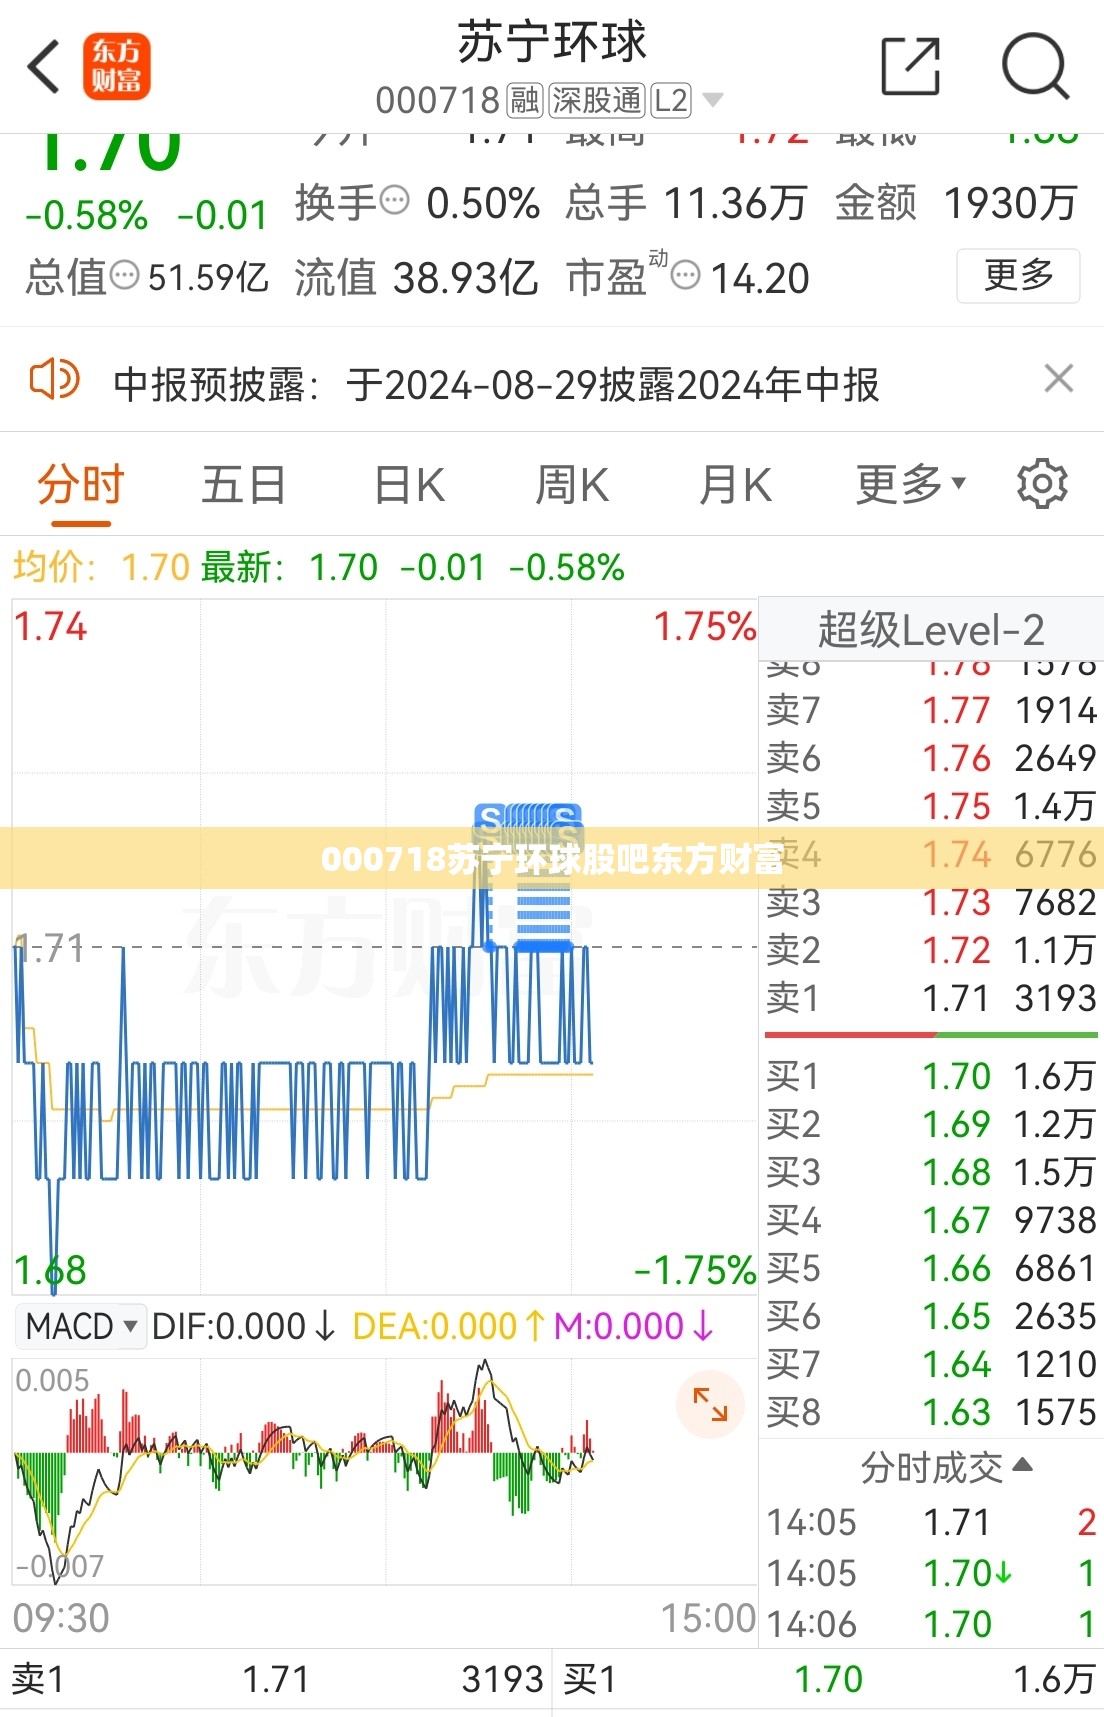Tap the 金额 1930万 value
1104x1717 pixels.
(956, 203)
